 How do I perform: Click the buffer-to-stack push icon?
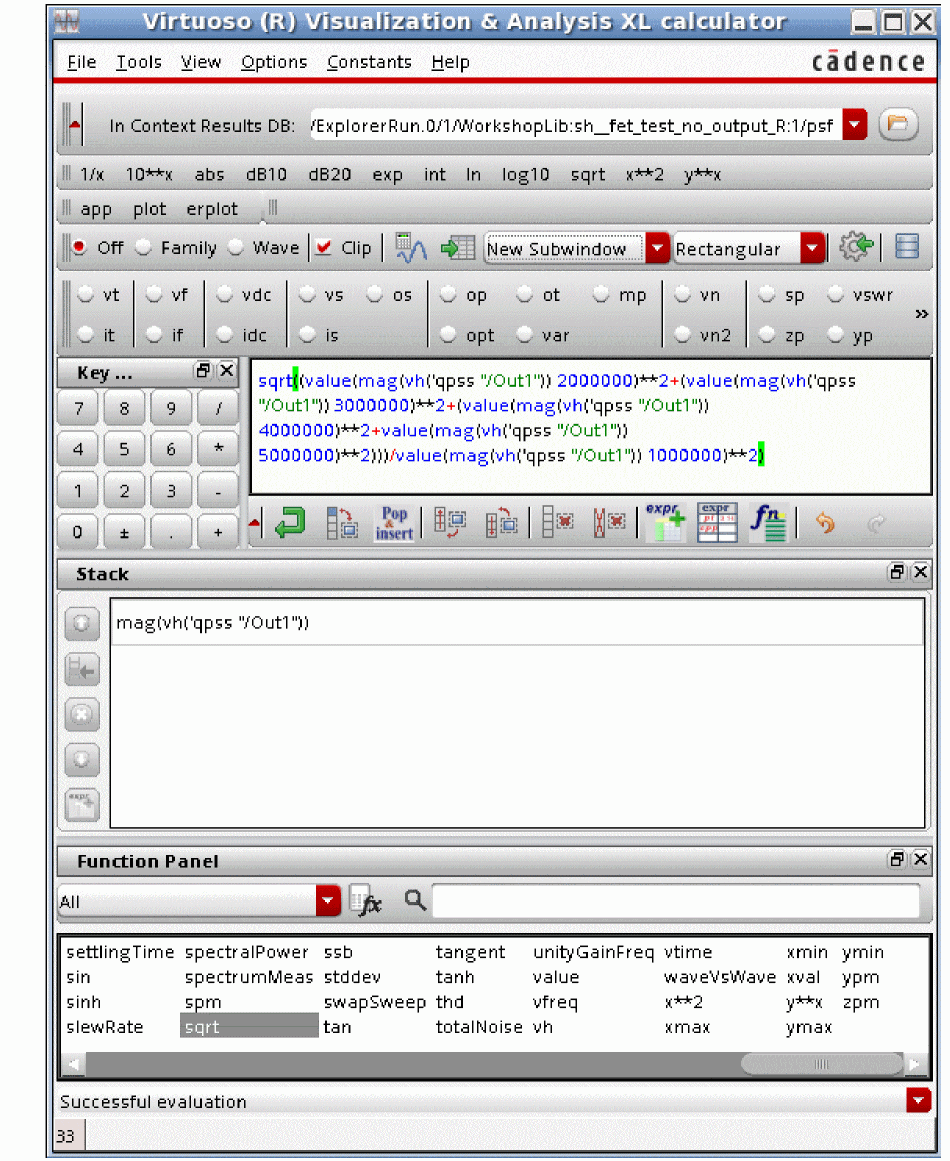pos(501,523)
